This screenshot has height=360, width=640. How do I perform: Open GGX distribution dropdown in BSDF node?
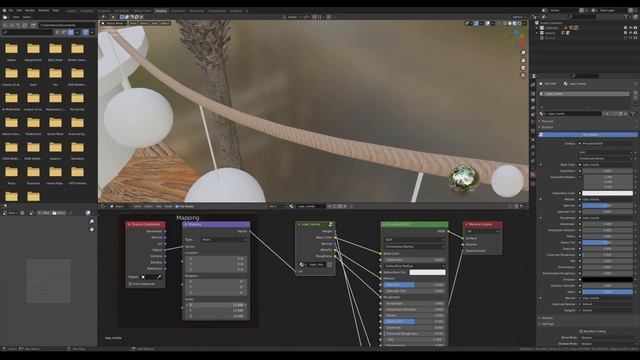(414, 240)
